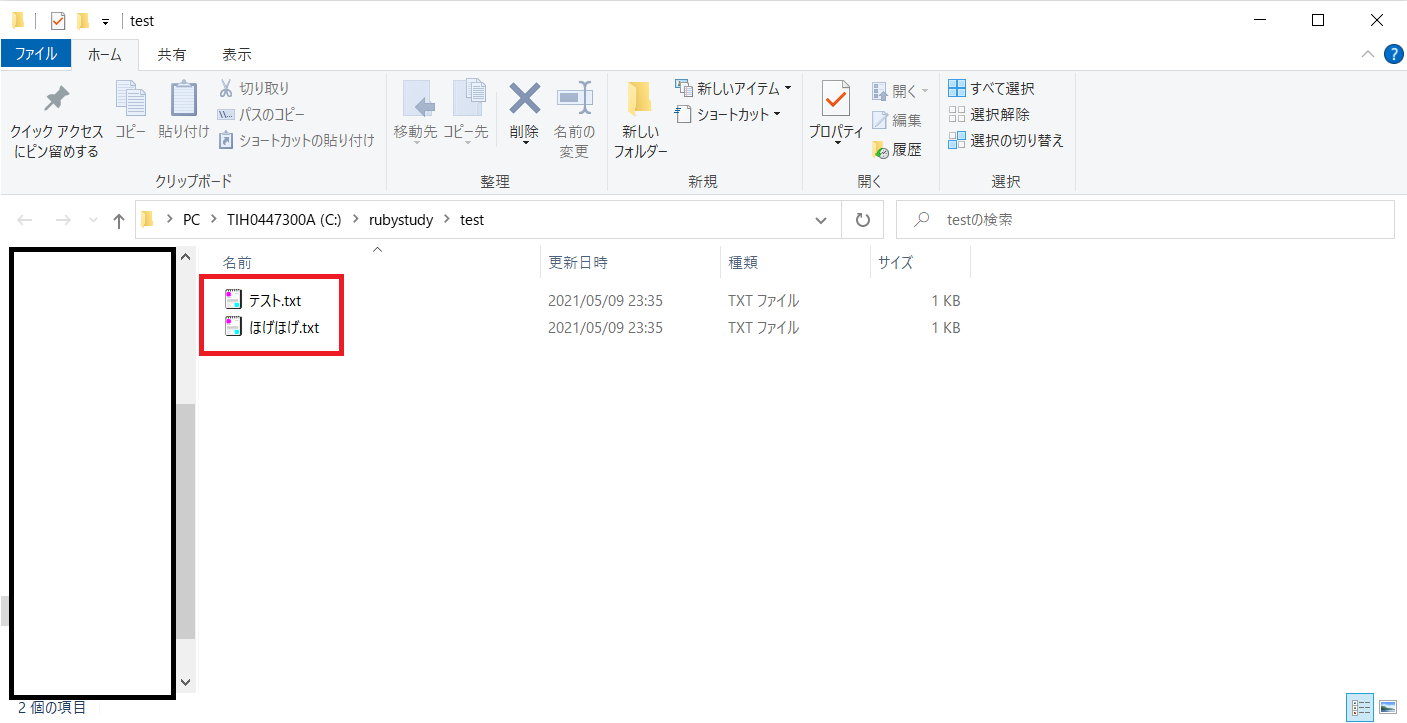Viewport: 1407px width, 723px height.
Task: Click the Cut (切り取り) scissors command
Action: tap(254, 89)
